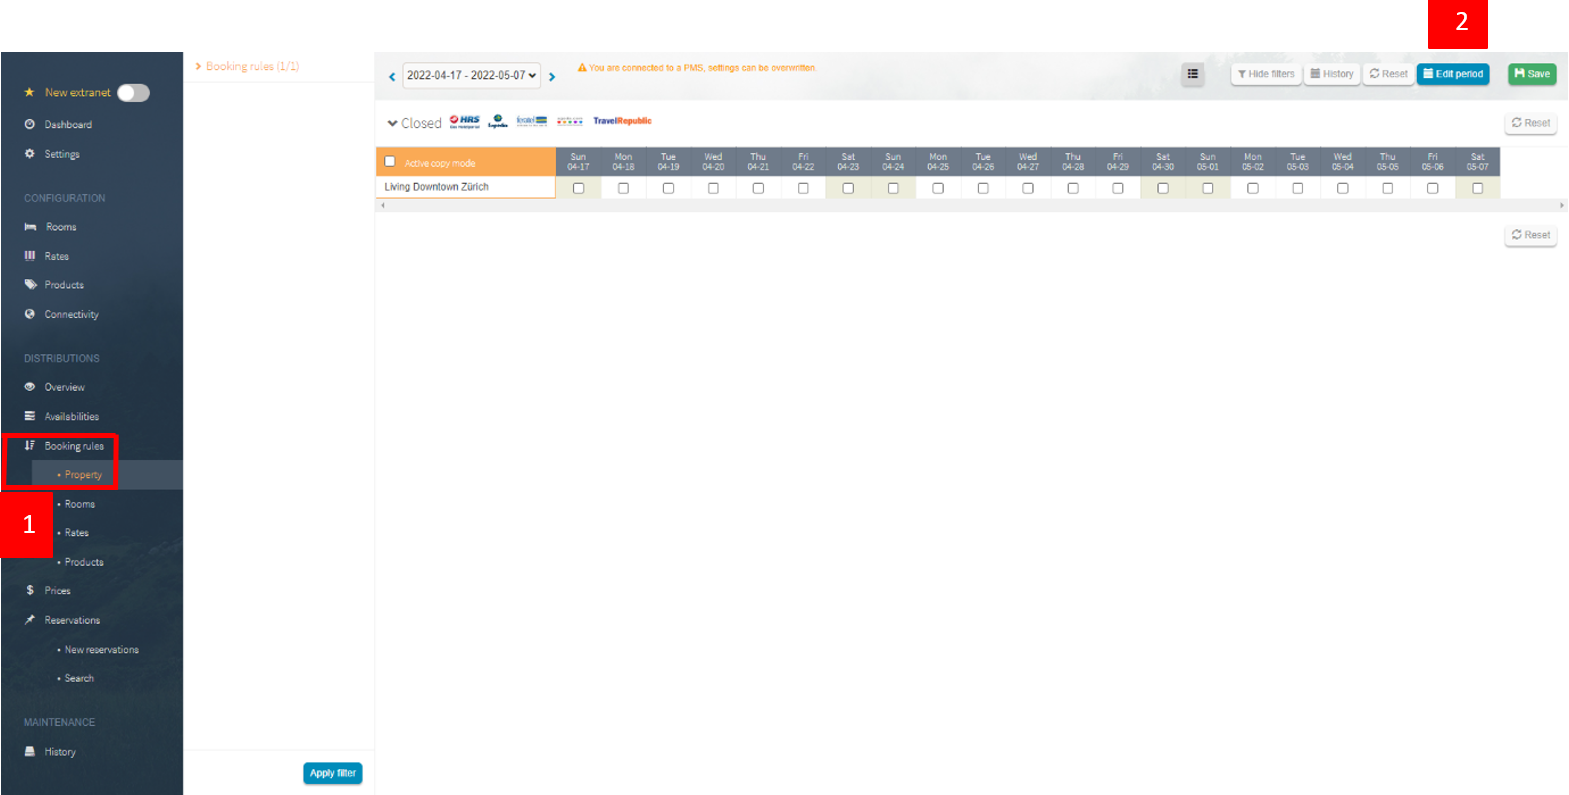Click the feratel channel logo
This screenshot has height=795, width=1569.
click(532, 120)
